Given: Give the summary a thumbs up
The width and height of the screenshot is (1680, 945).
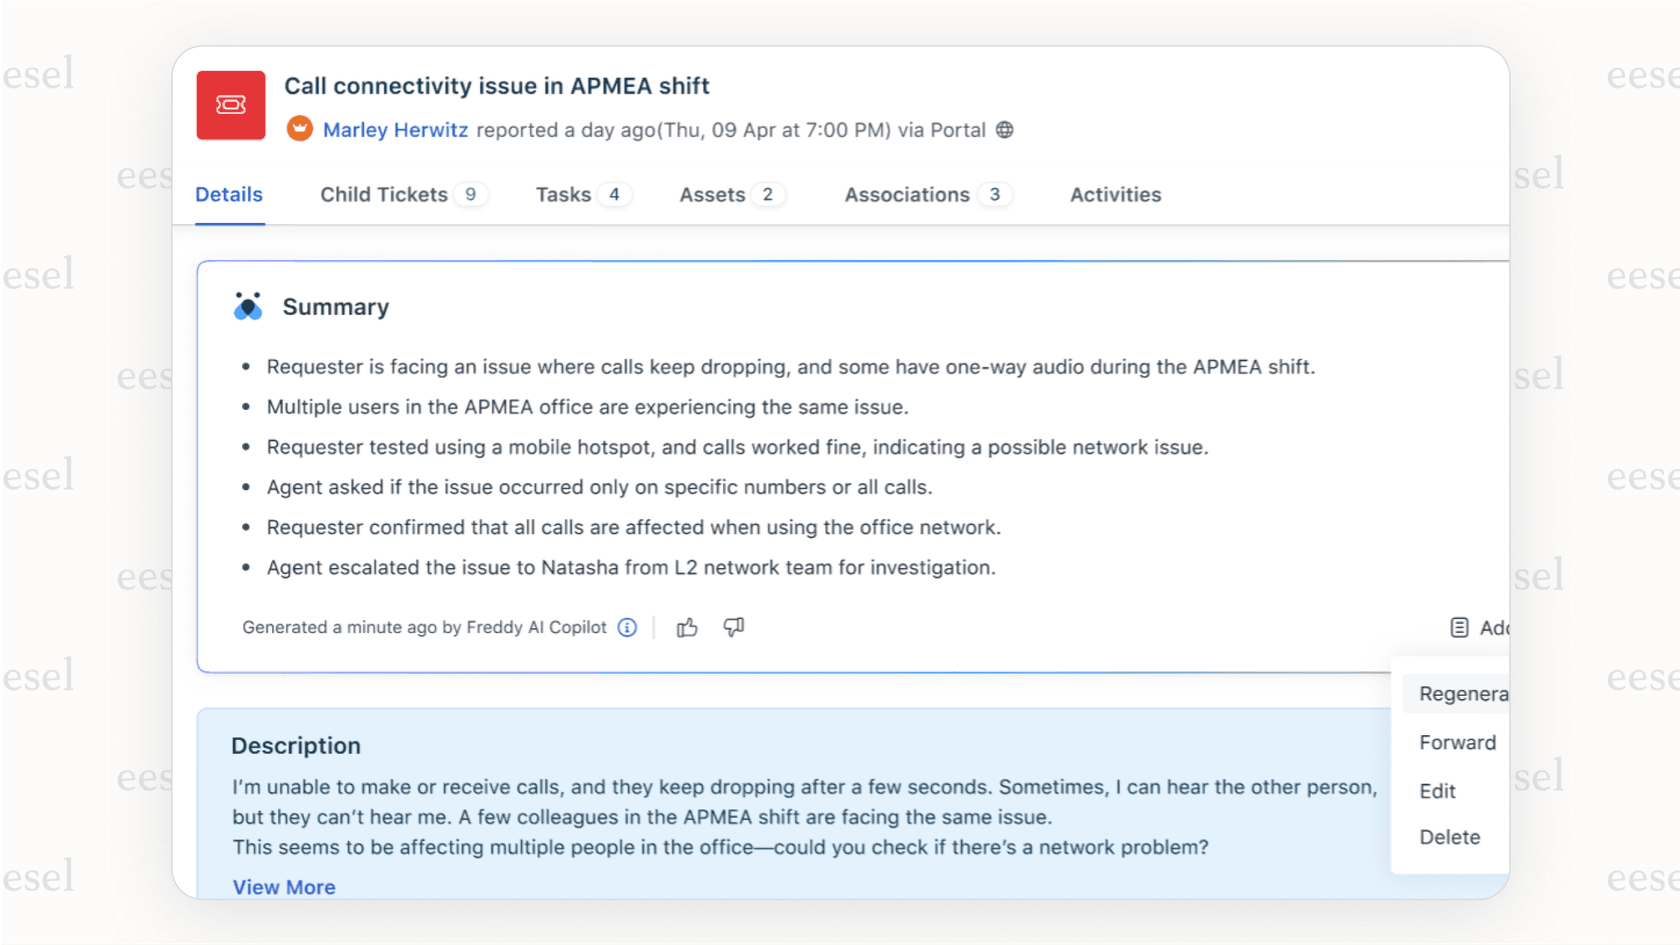Looking at the screenshot, I should click(x=687, y=627).
